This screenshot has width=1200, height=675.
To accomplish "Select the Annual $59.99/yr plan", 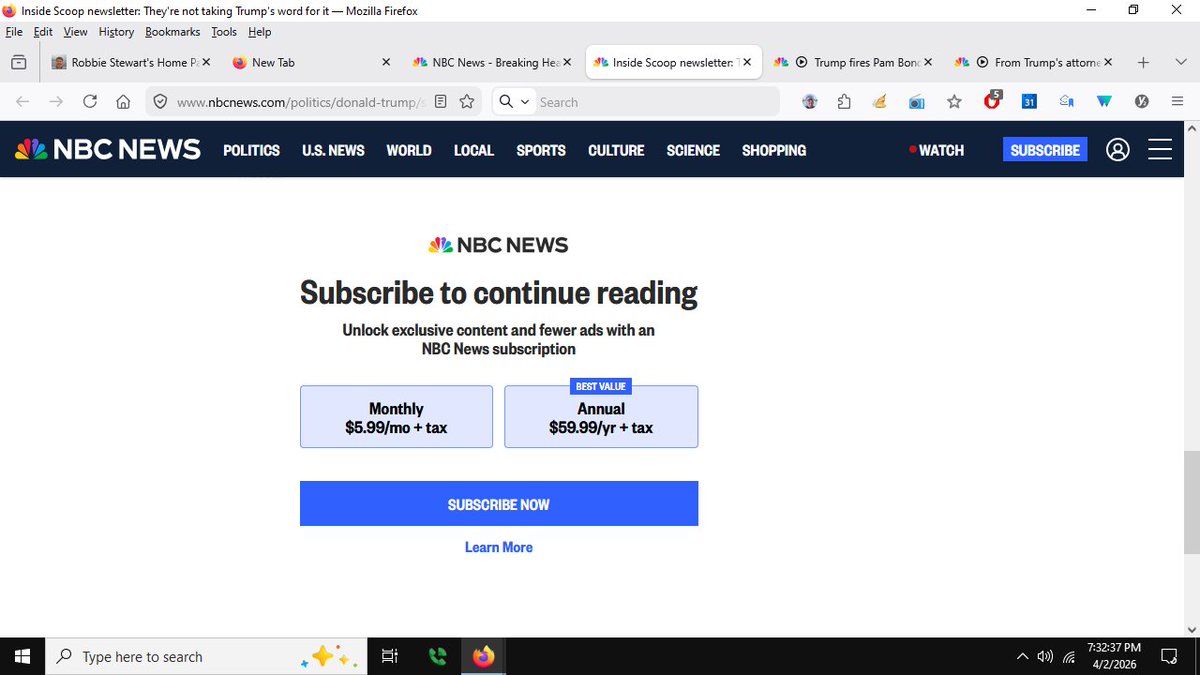I will pyautogui.click(x=601, y=417).
